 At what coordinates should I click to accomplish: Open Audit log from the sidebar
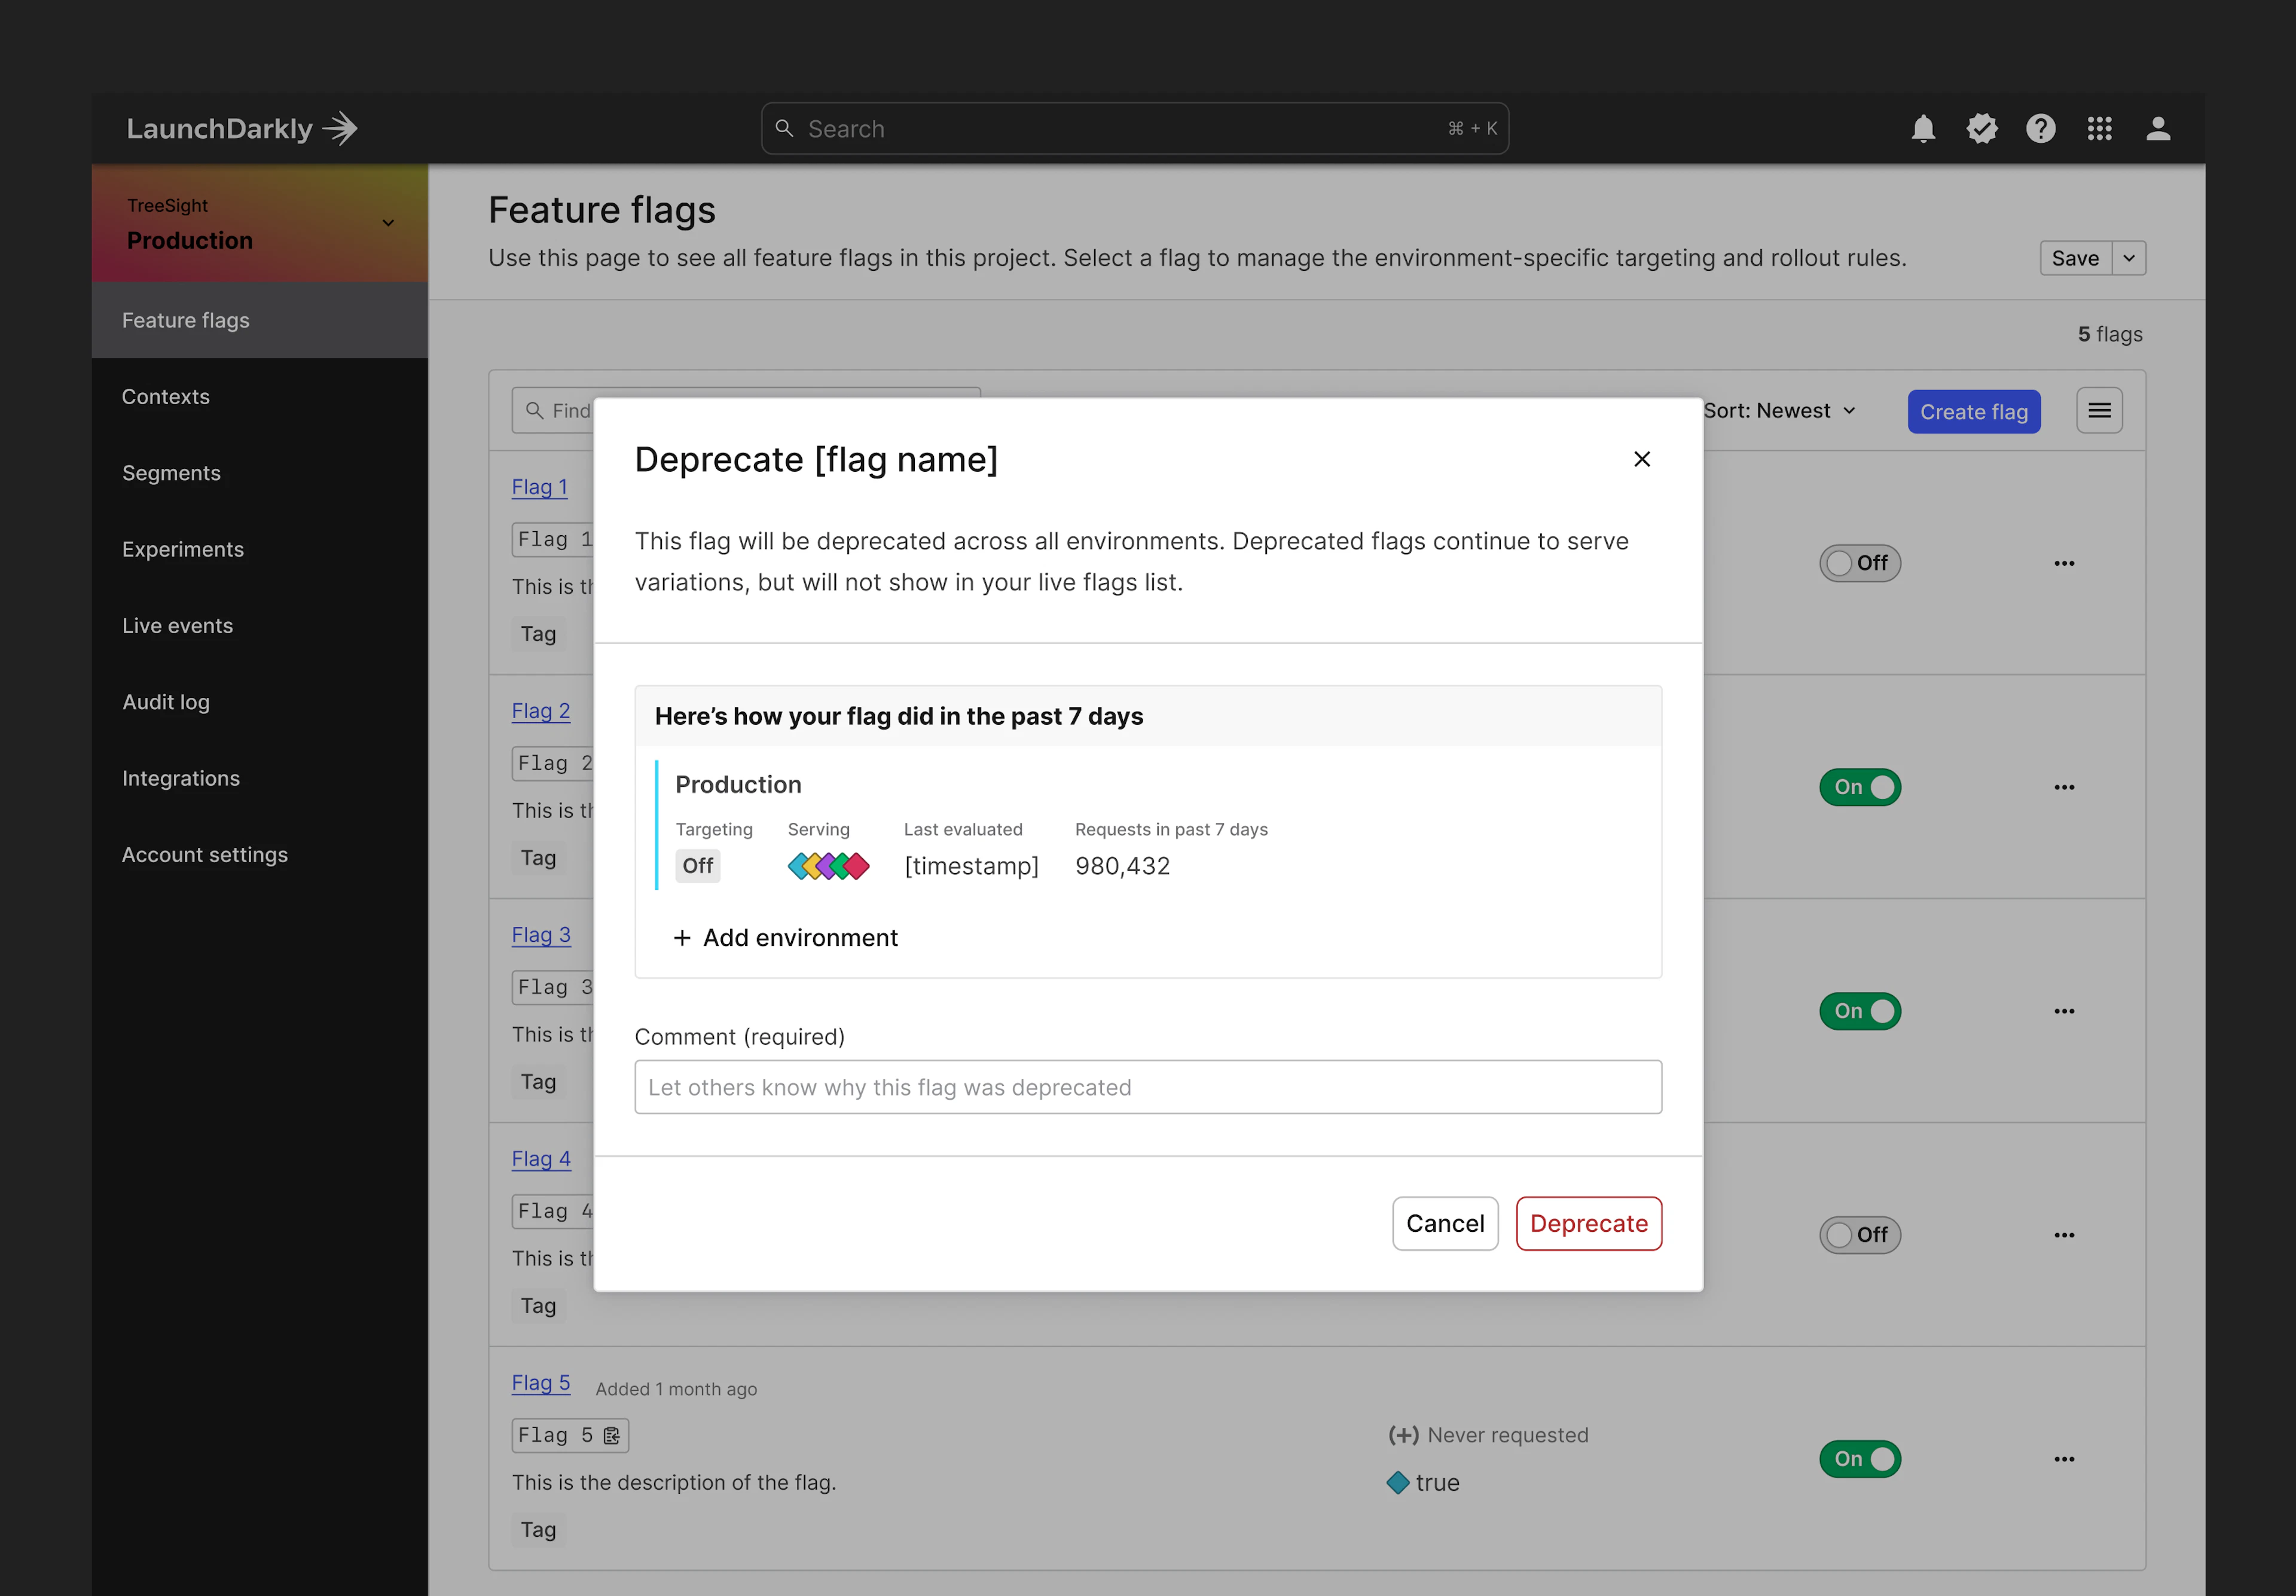[x=166, y=701]
